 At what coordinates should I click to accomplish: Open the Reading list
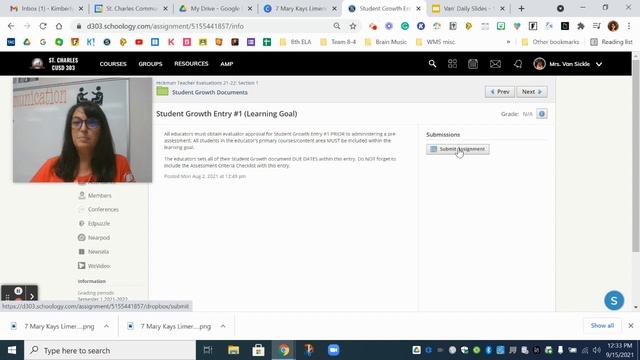(611, 42)
